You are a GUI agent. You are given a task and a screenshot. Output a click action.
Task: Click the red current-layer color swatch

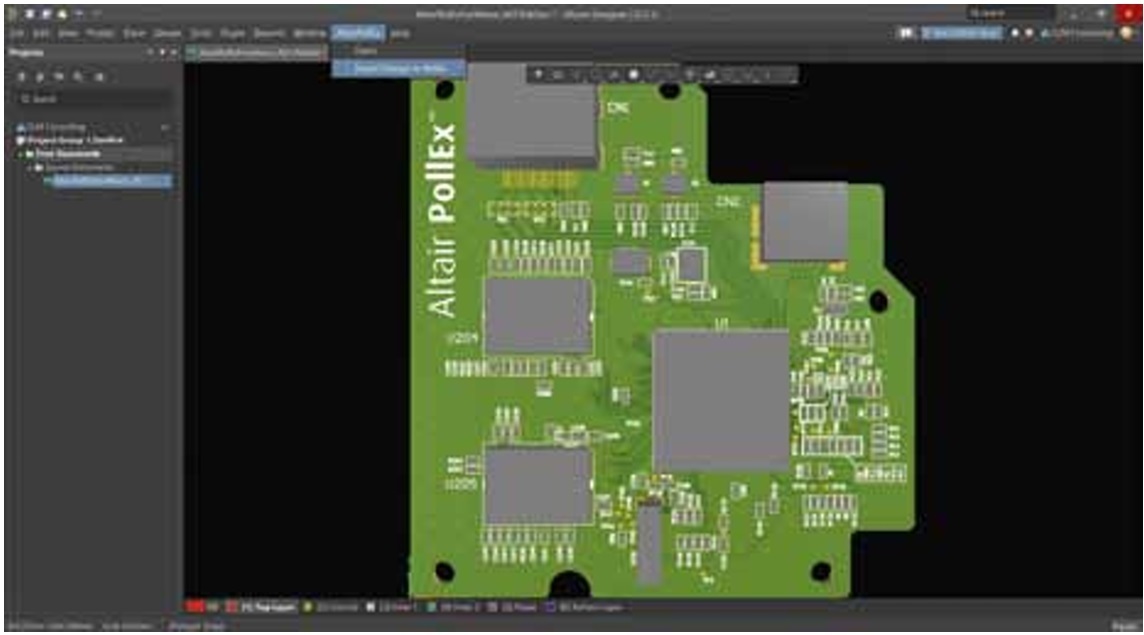point(195,607)
